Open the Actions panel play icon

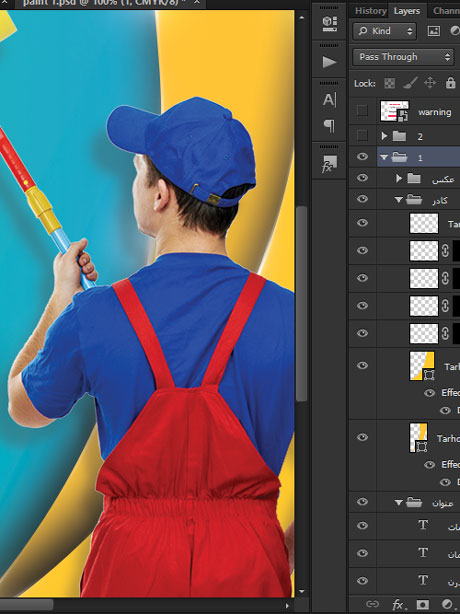(329, 62)
